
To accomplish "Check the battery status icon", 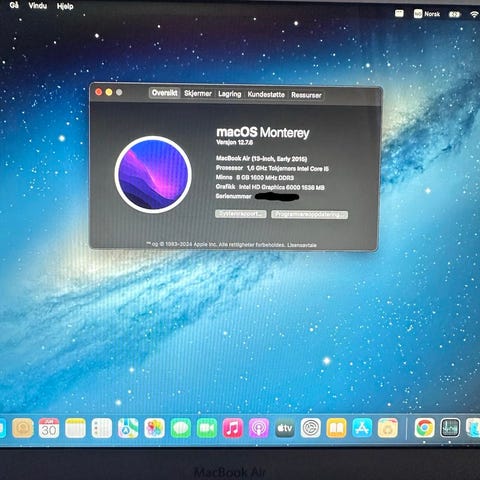I will pyautogui.click(x=455, y=14).
